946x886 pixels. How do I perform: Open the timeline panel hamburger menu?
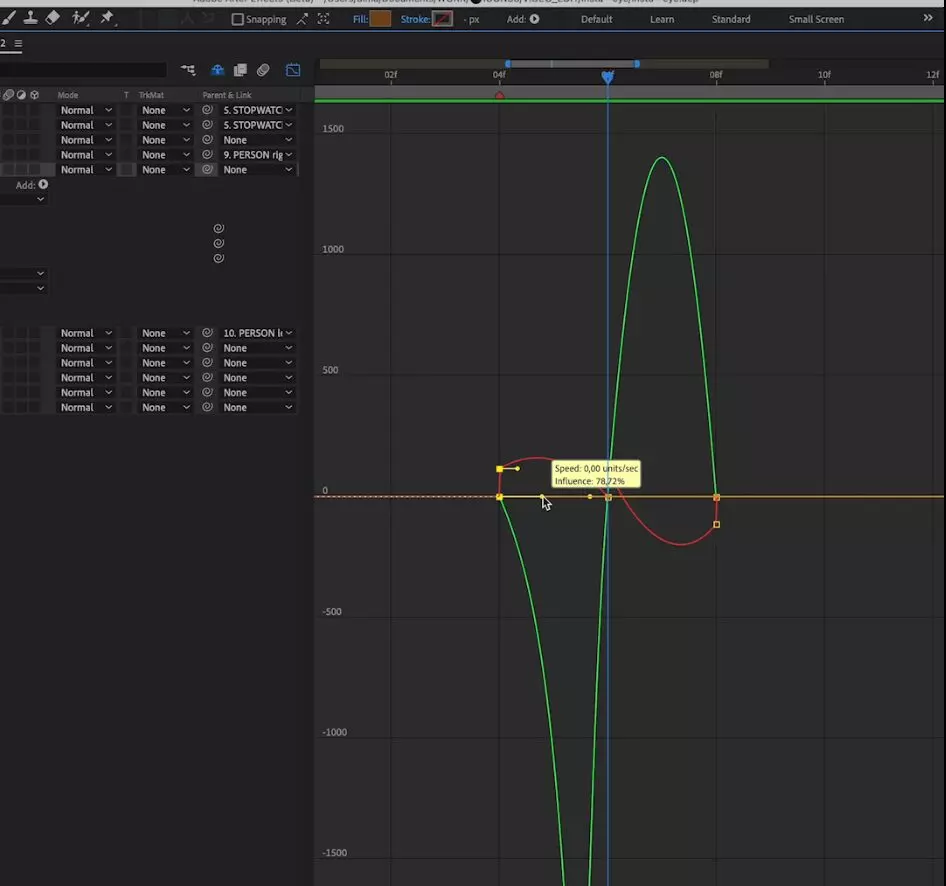point(18,43)
